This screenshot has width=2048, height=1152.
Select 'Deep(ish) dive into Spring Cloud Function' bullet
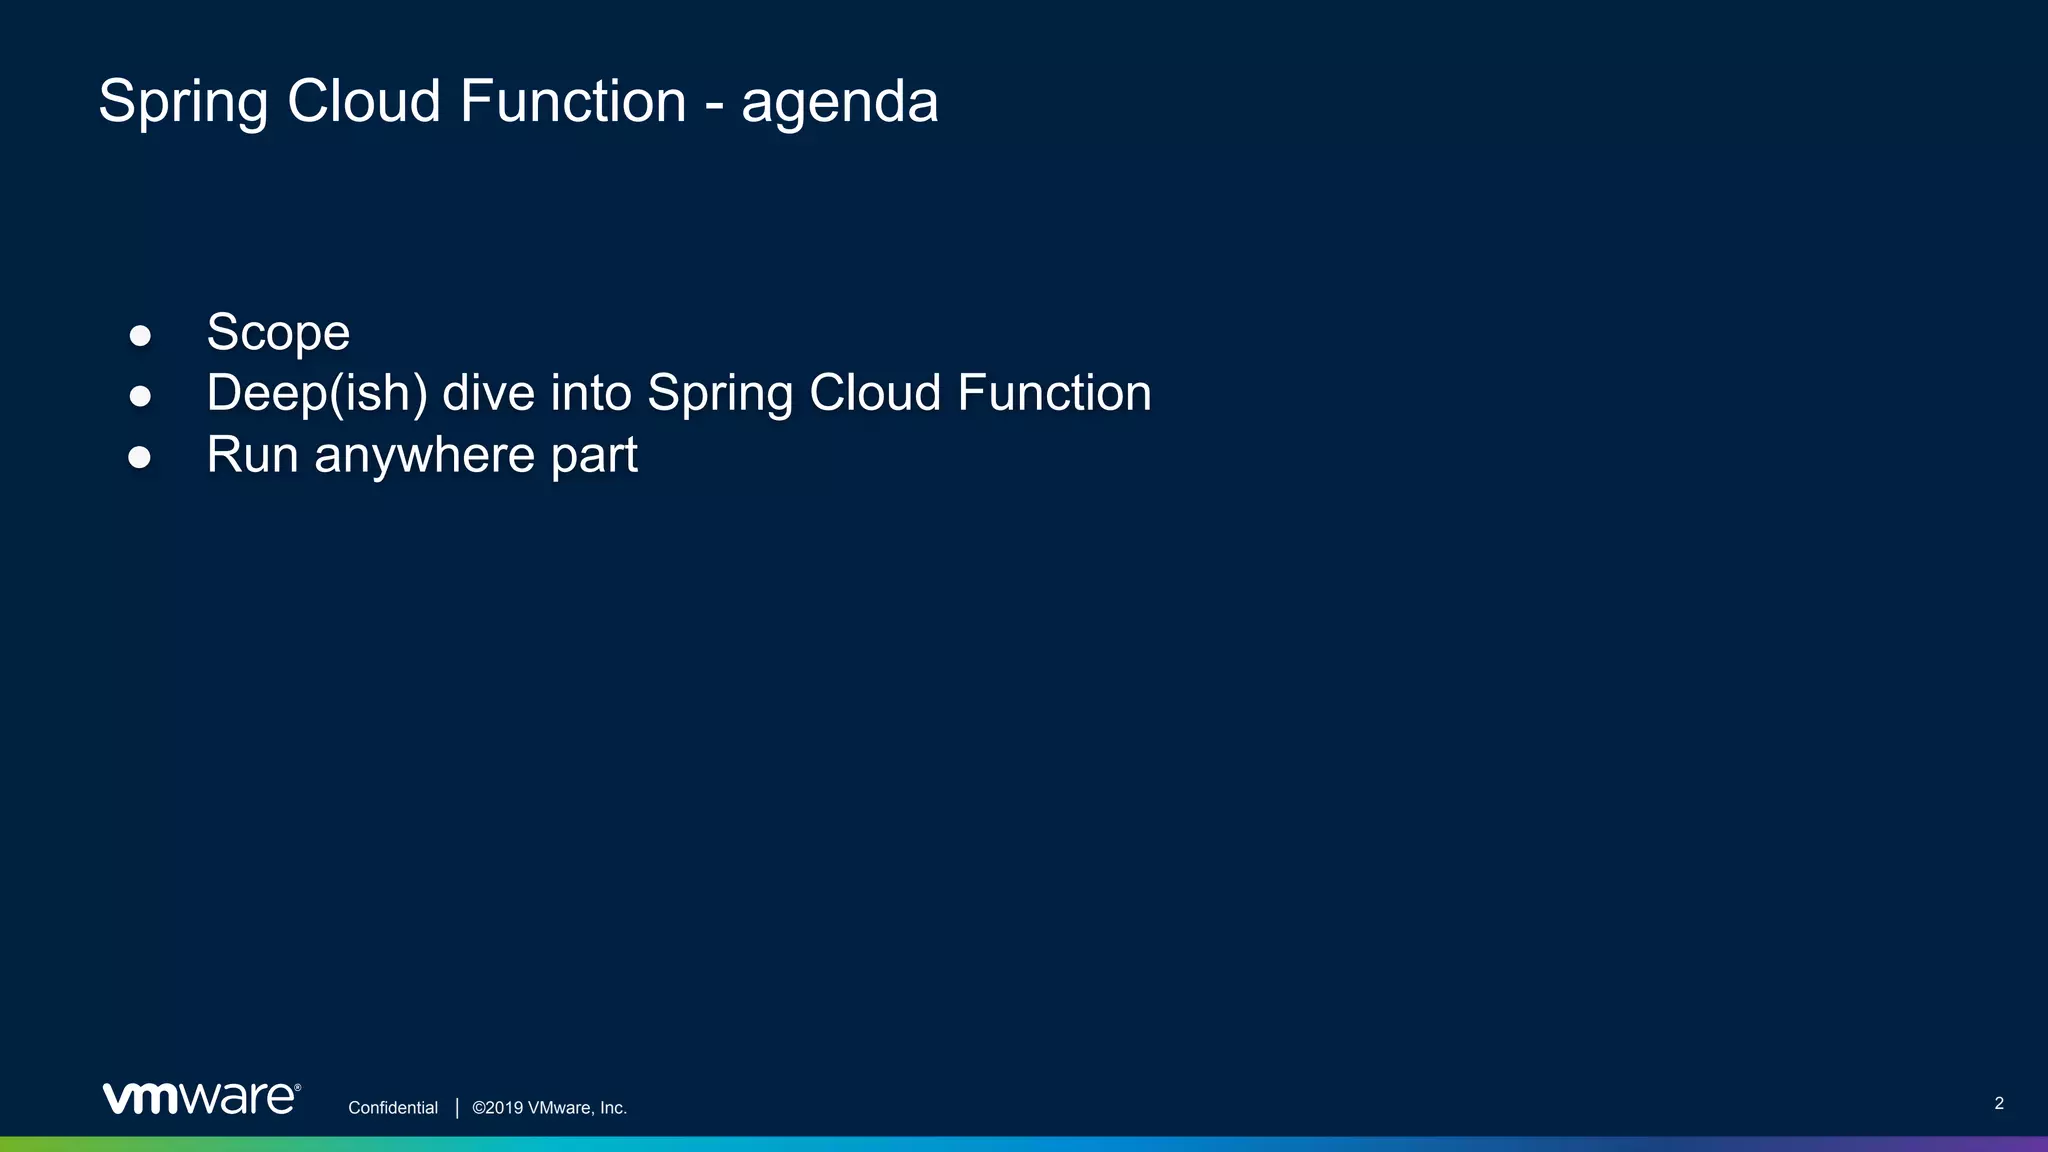click(679, 393)
